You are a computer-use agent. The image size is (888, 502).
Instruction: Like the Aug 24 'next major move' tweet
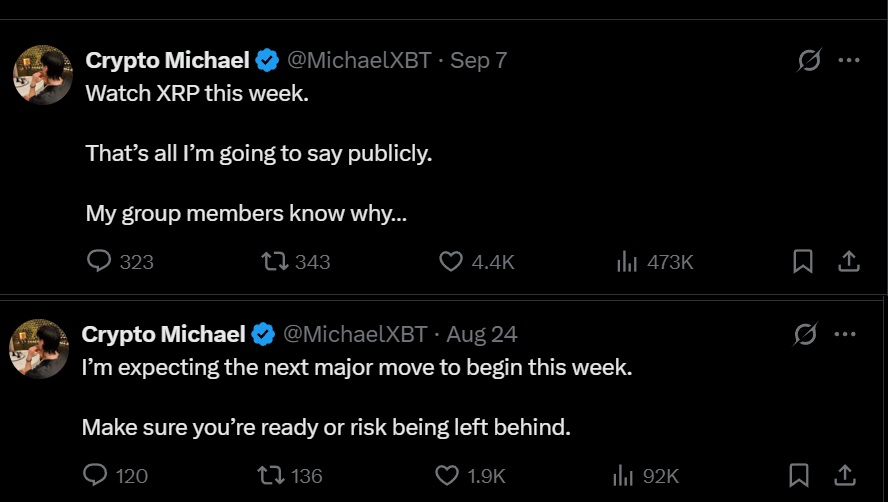pos(448,475)
